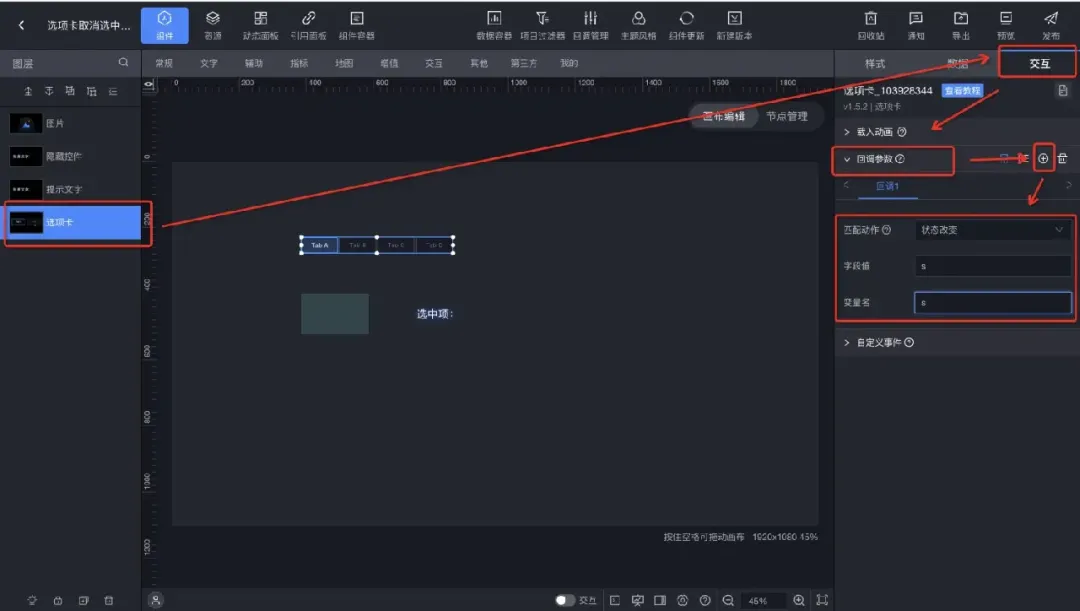This screenshot has height=611, width=1080.
Task: Click the bottom bar help question icon
Action: point(705,600)
